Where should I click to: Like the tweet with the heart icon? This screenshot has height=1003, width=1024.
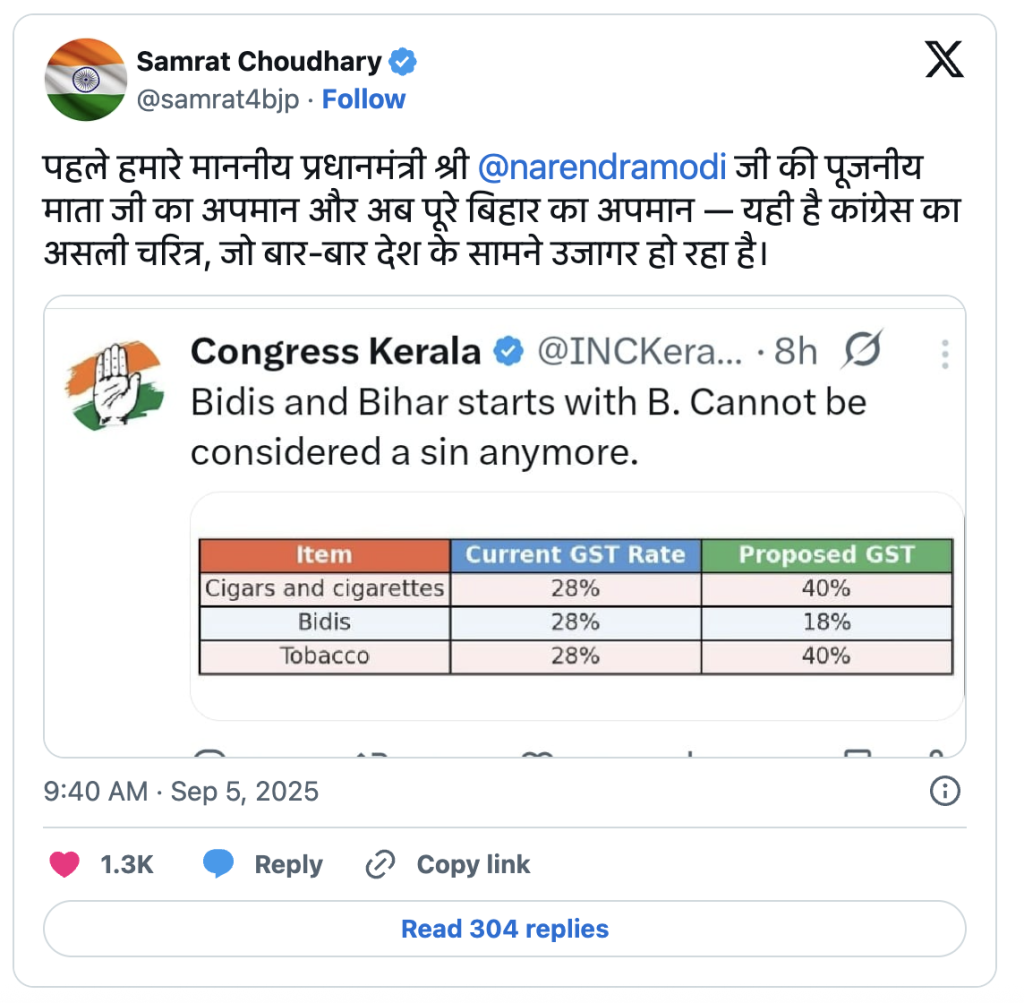coord(65,865)
